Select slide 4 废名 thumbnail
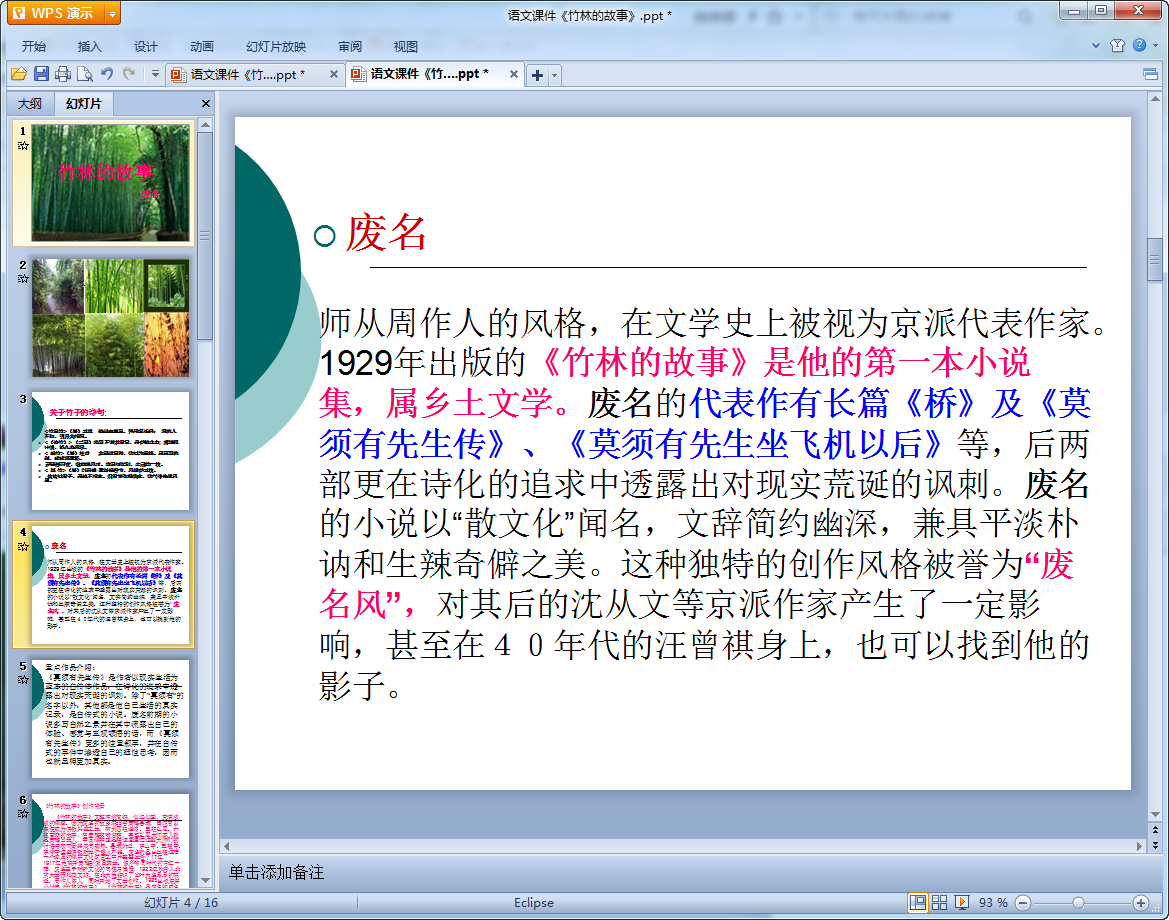The width and height of the screenshot is (1169, 920). tap(110, 585)
